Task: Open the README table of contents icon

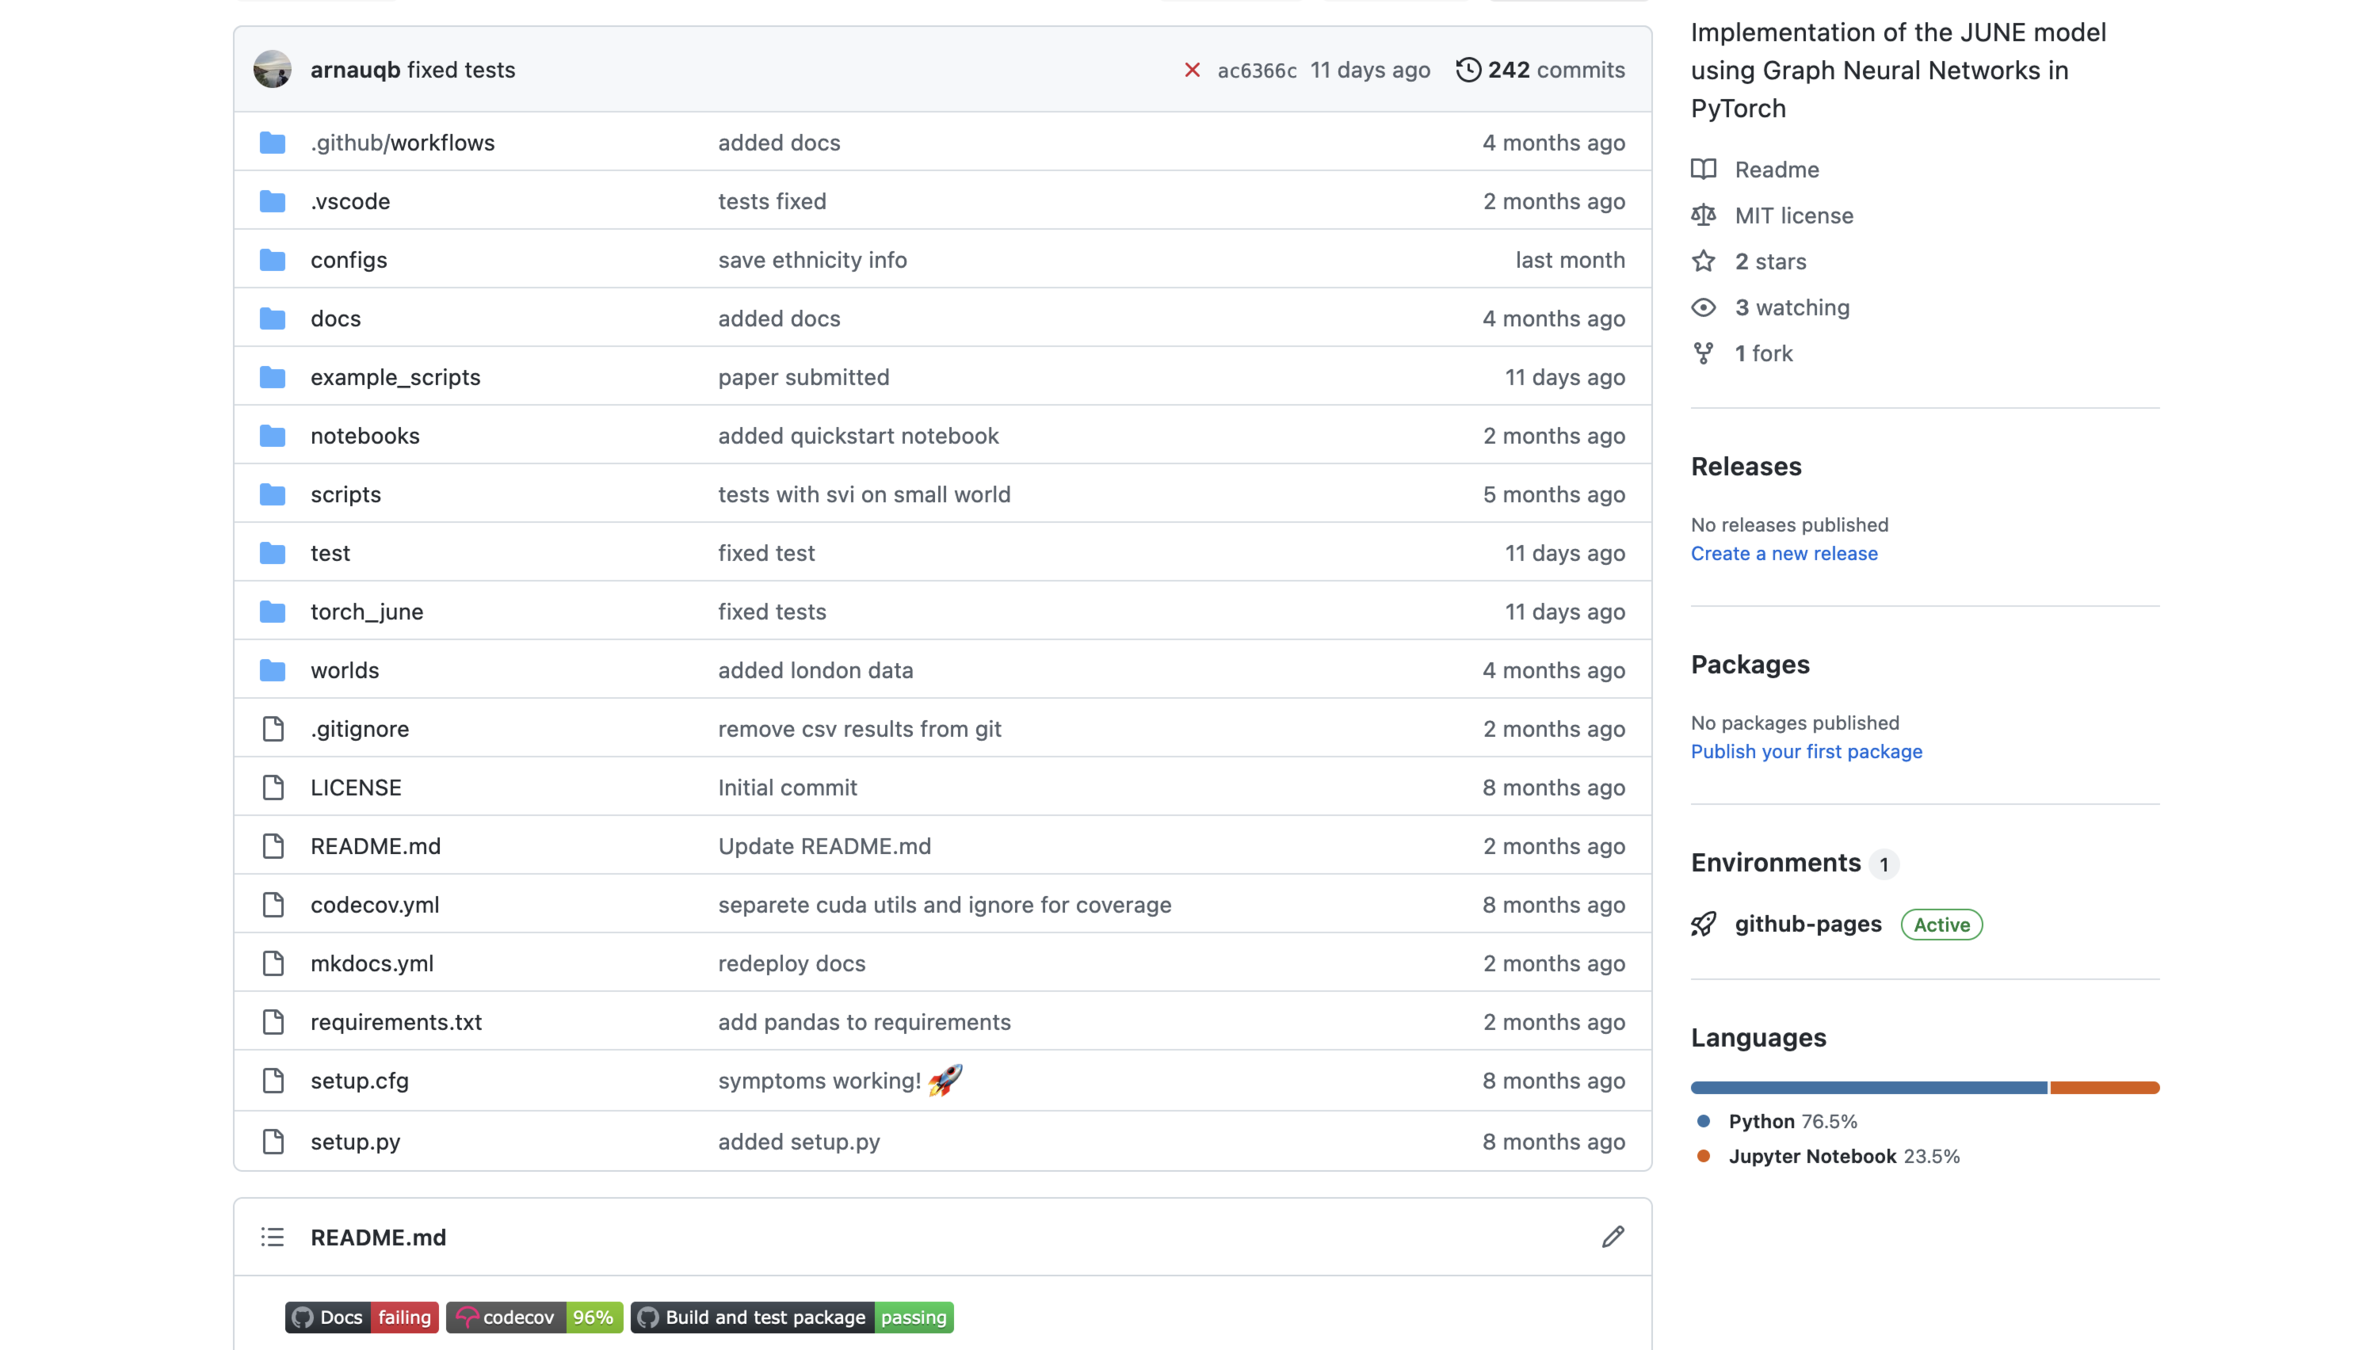Action: point(272,1237)
